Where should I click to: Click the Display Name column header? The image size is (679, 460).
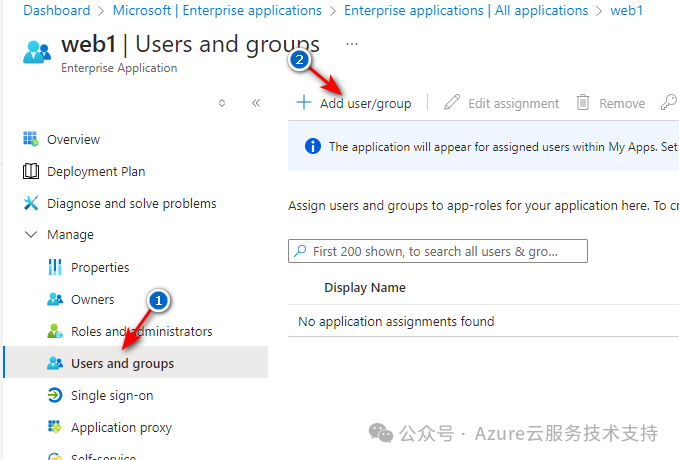(365, 288)
